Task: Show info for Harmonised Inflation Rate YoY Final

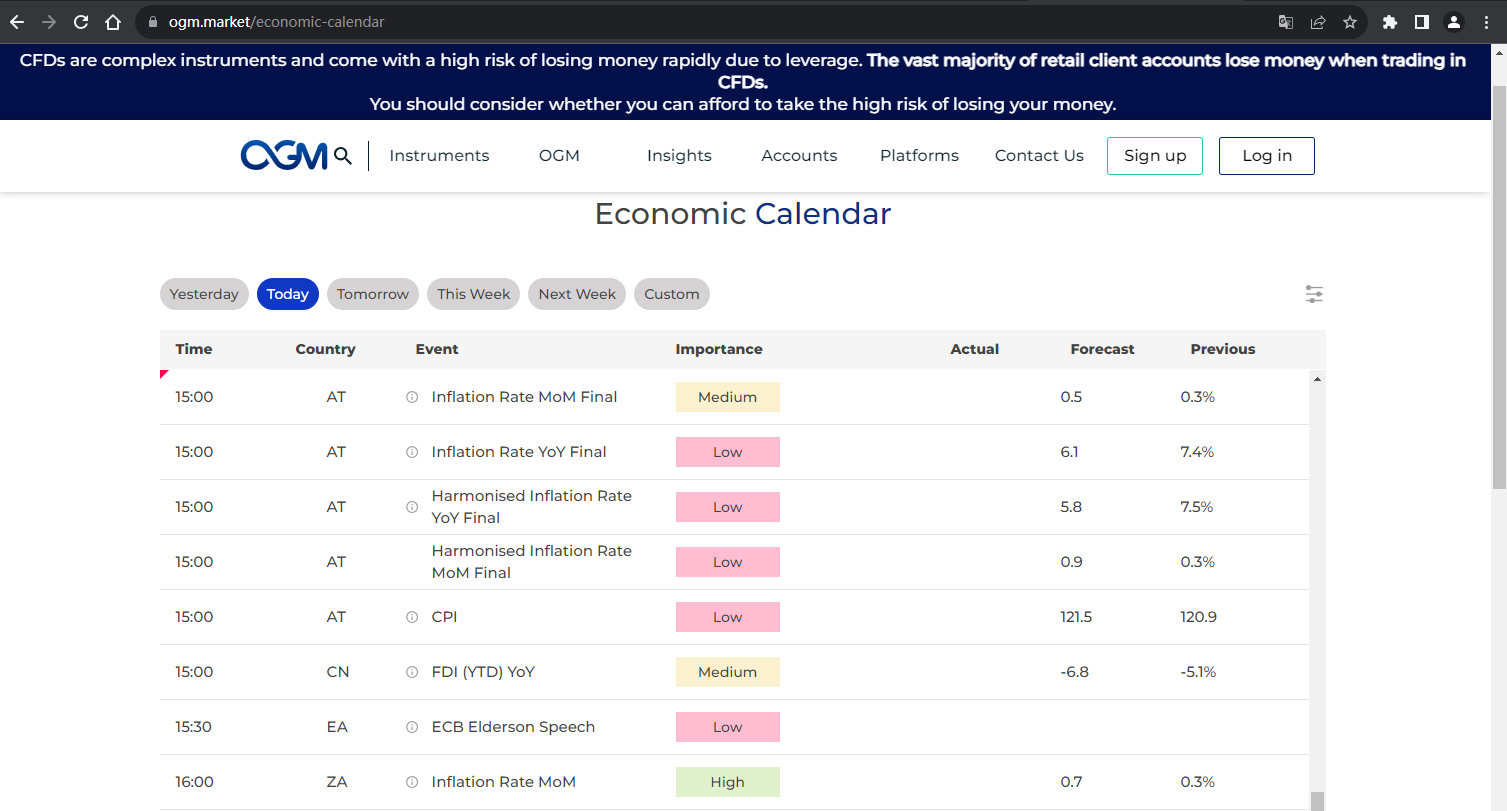Action: pyautogui.click(x=412, y=507)
